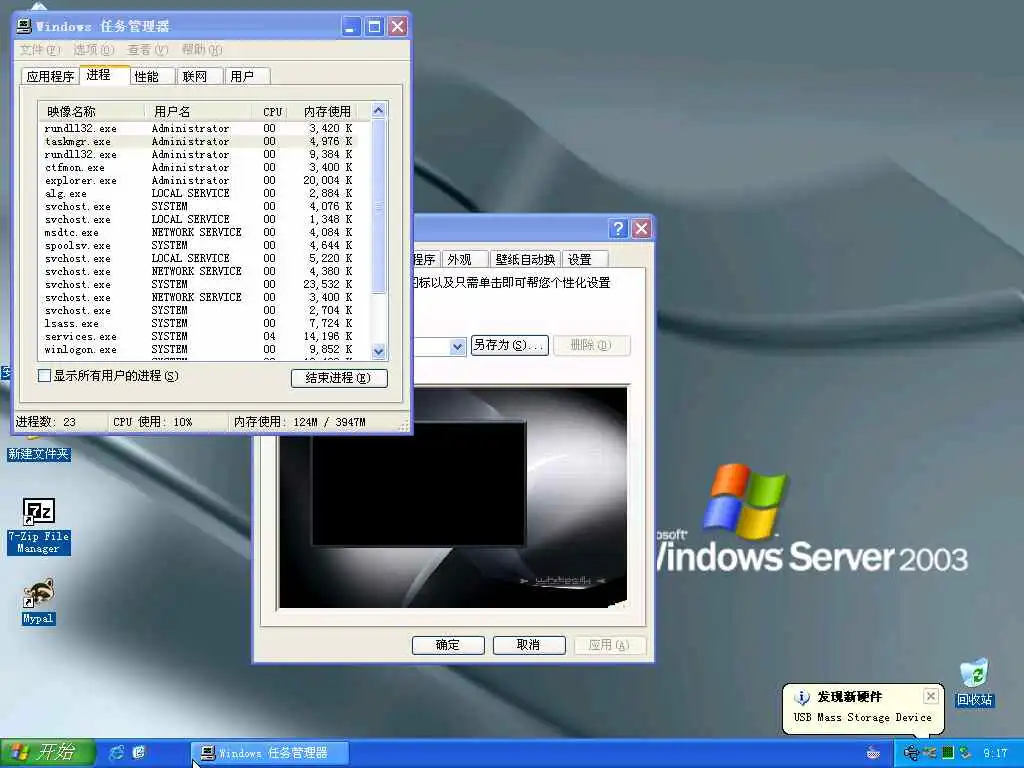Viewport: 1024px width, 768px height.
Task: Click the keyboard language bar icon in taskbar
Action: [873, 753]
